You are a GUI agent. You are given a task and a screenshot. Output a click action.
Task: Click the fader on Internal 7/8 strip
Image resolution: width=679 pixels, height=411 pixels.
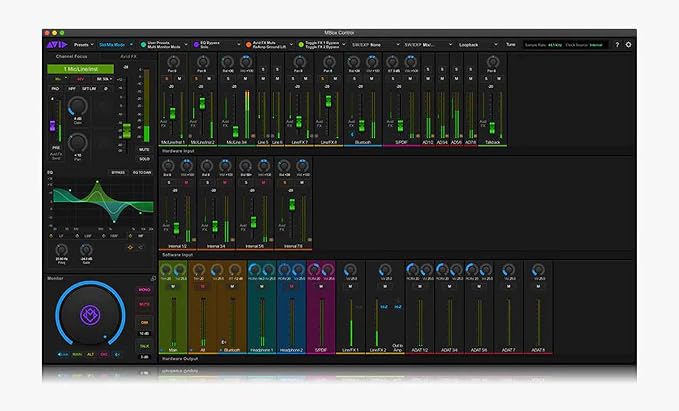click(292, 205)
